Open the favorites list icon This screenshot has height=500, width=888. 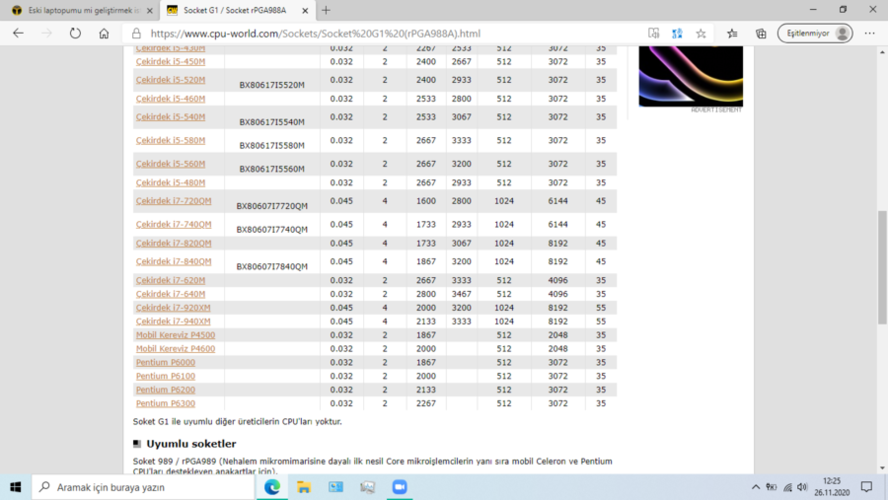(732, 33)
